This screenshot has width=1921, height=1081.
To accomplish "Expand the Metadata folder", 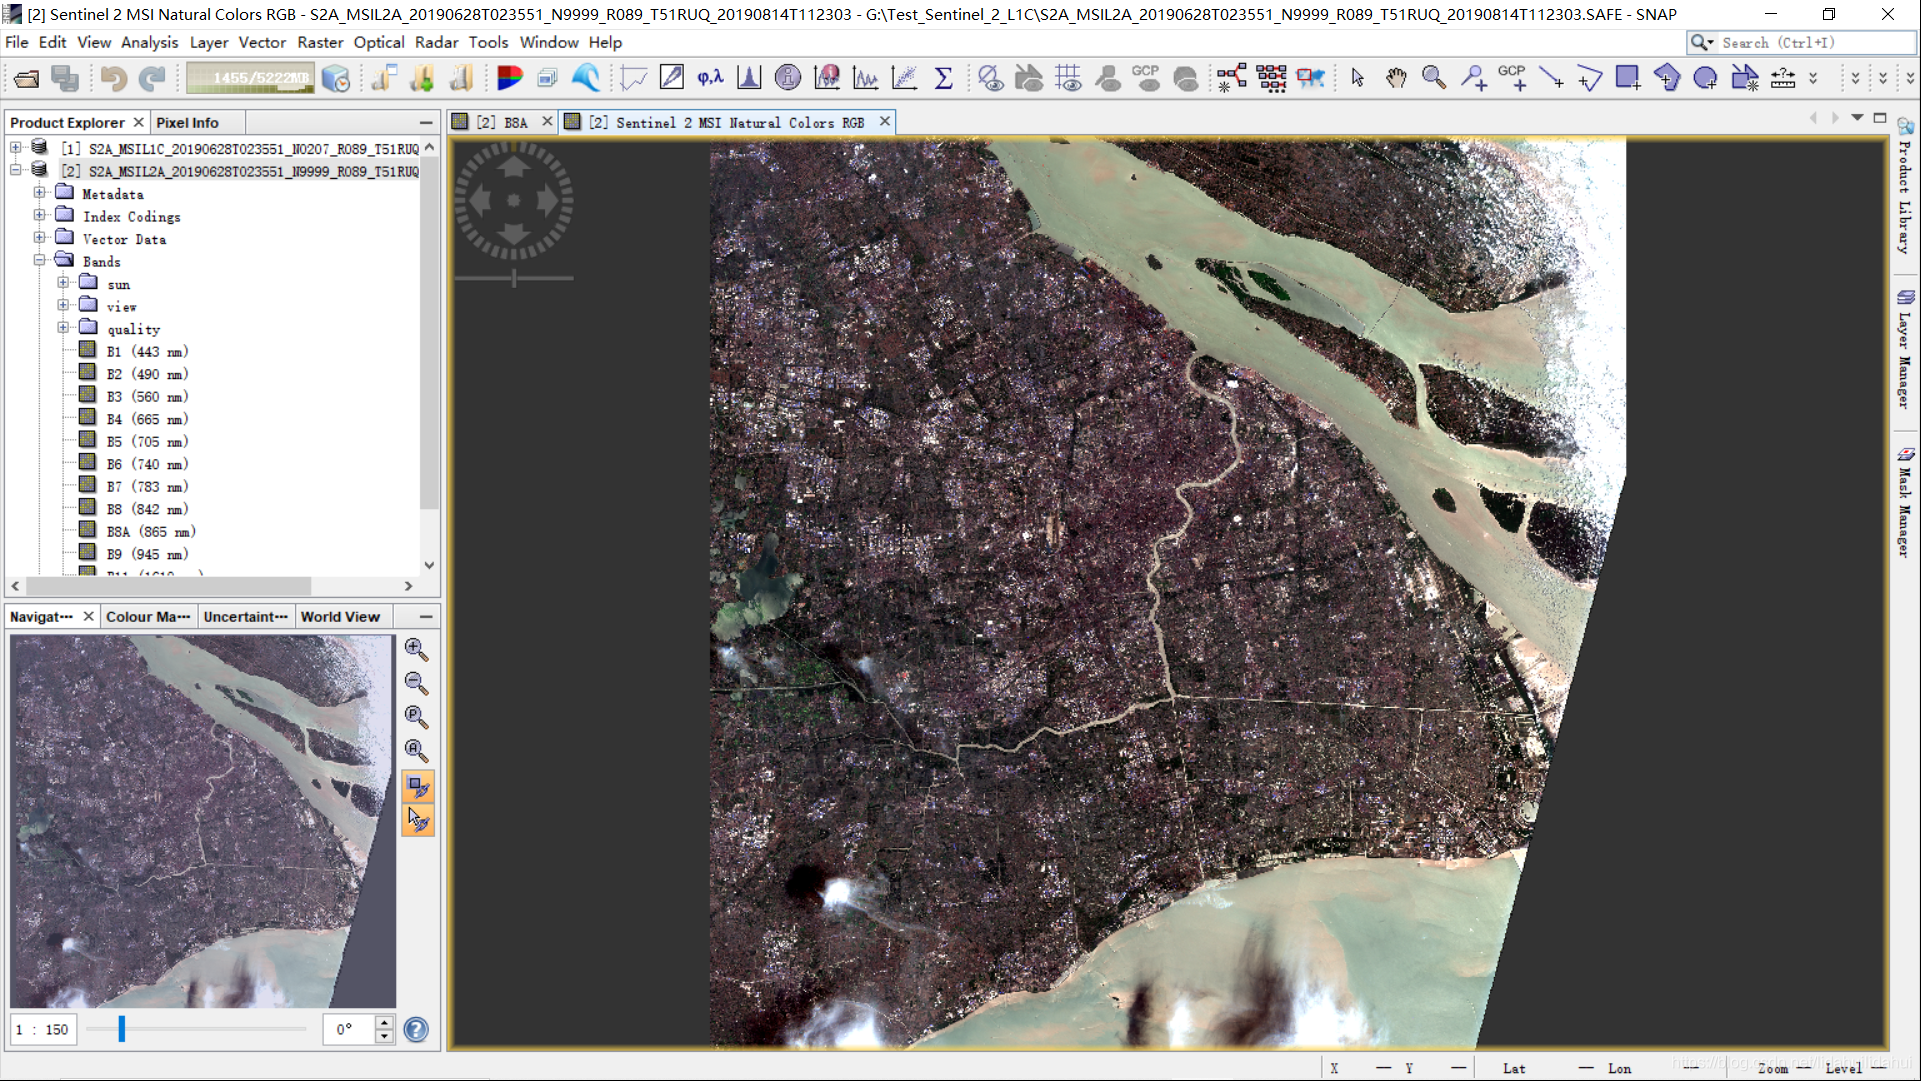I will (39, 193).
